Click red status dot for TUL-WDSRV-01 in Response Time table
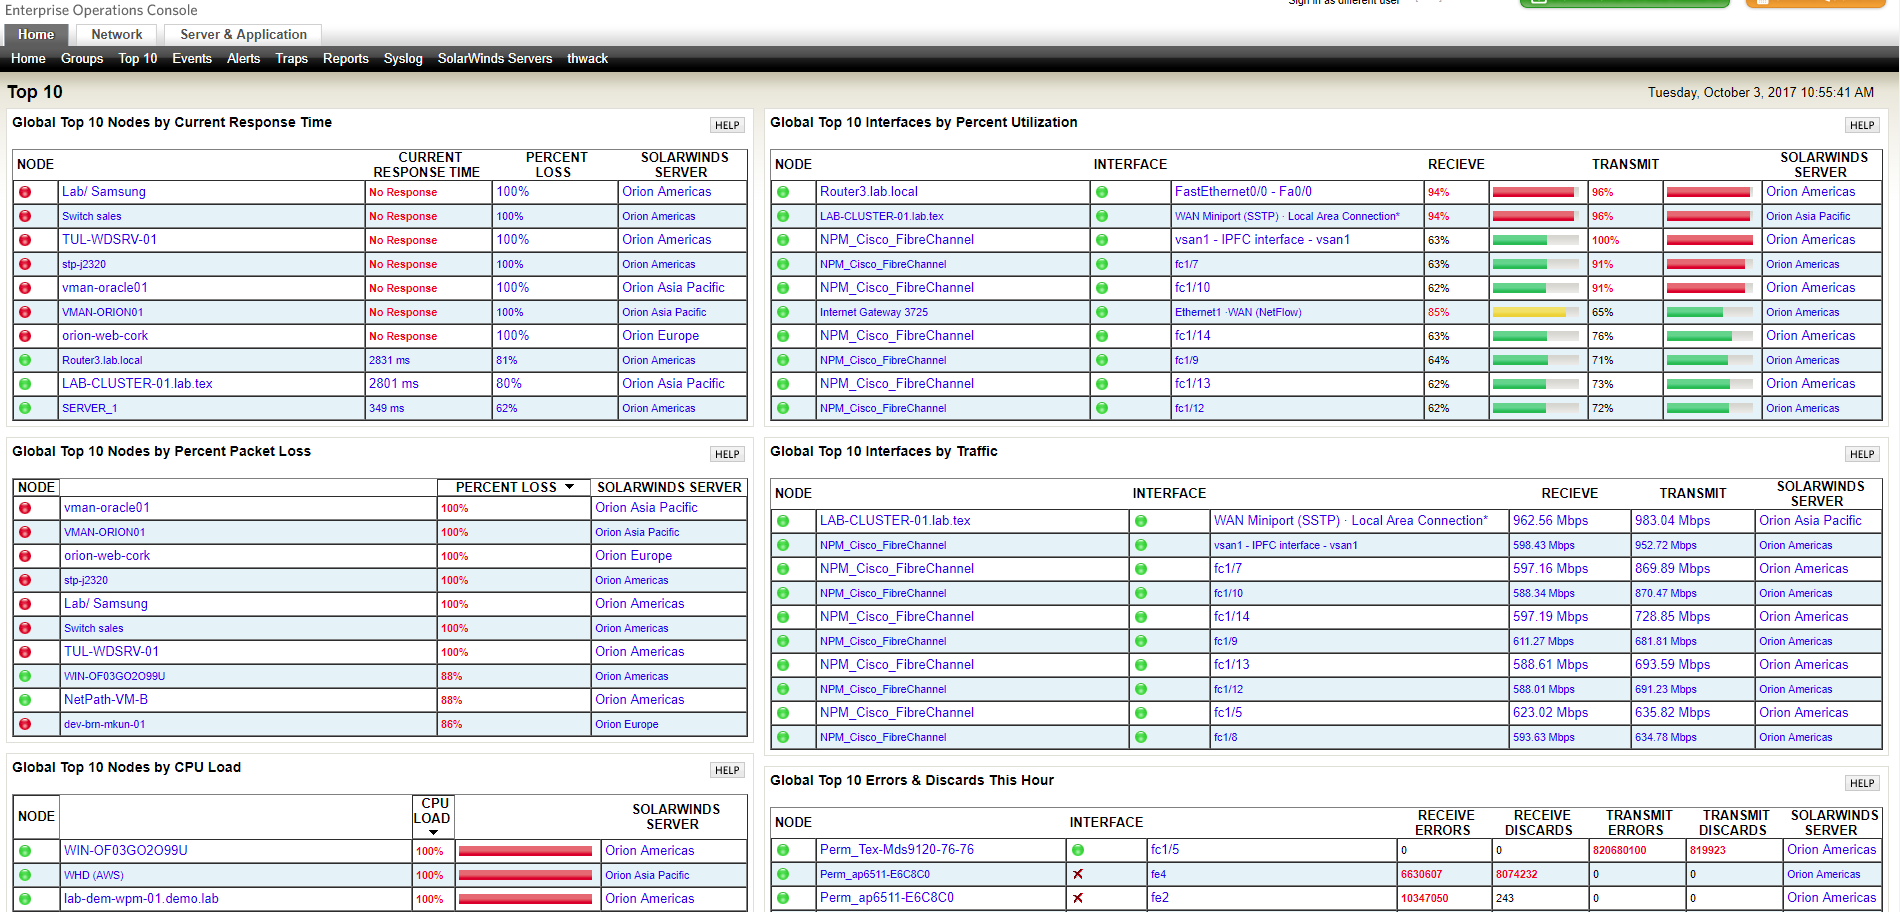The width and height of the screenshot is (1900, 912). click(25, 240)
